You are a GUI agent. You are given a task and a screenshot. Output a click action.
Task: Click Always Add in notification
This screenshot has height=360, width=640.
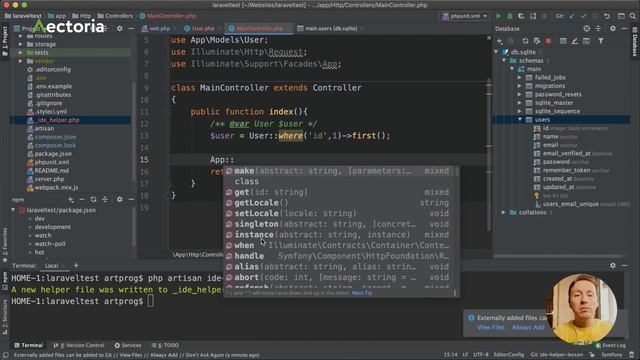(528, 327)
